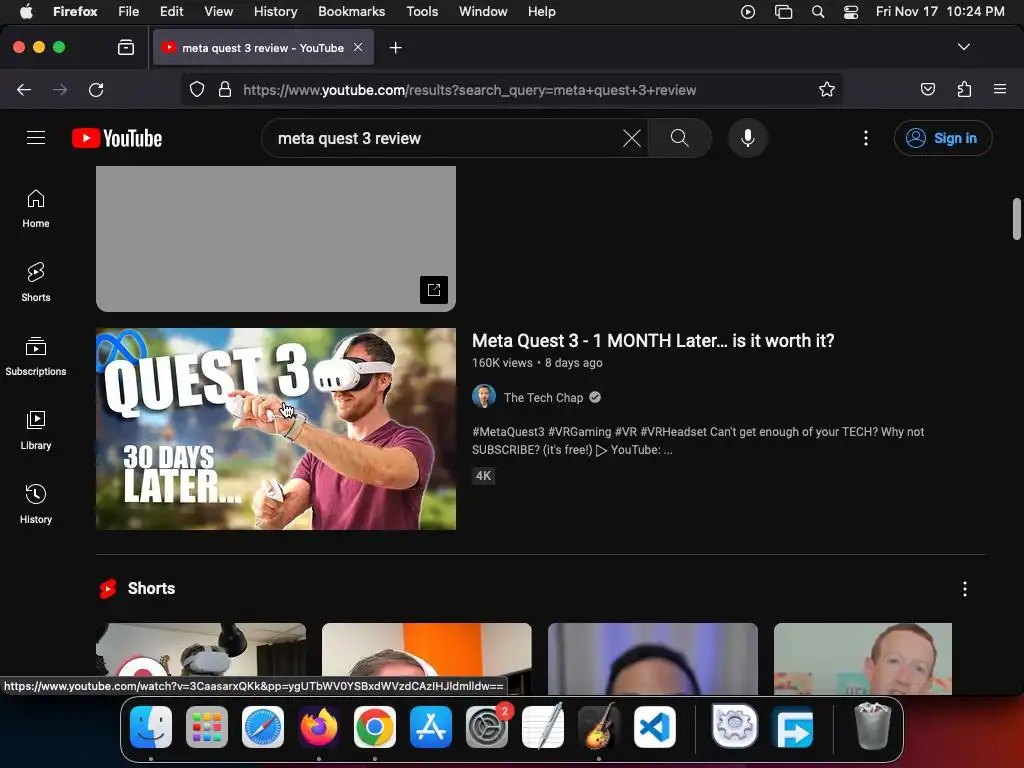Open the Tools menu
1024x768 pixels.
(422, 11)
